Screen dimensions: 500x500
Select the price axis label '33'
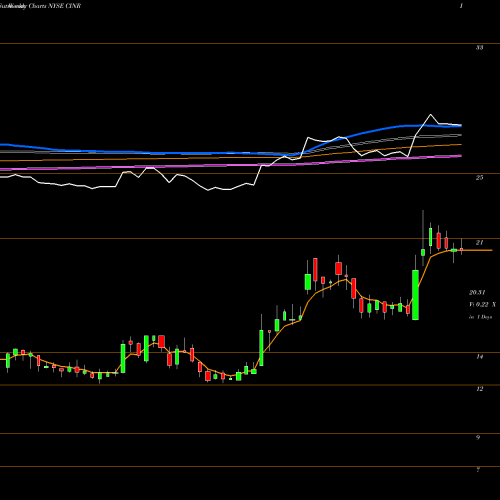pyautogui.click(x=479, y=48)
